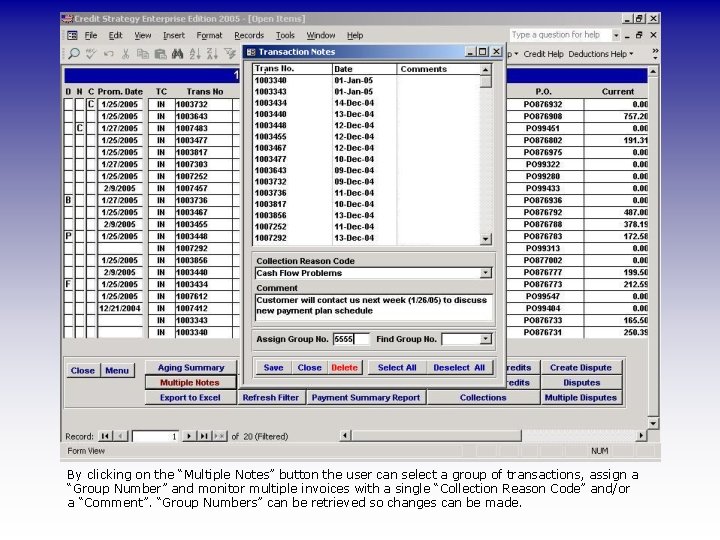720x540 pixels.
Task: Click the transaction list vertical scrollbar thumb
Action: pos(485,82)
